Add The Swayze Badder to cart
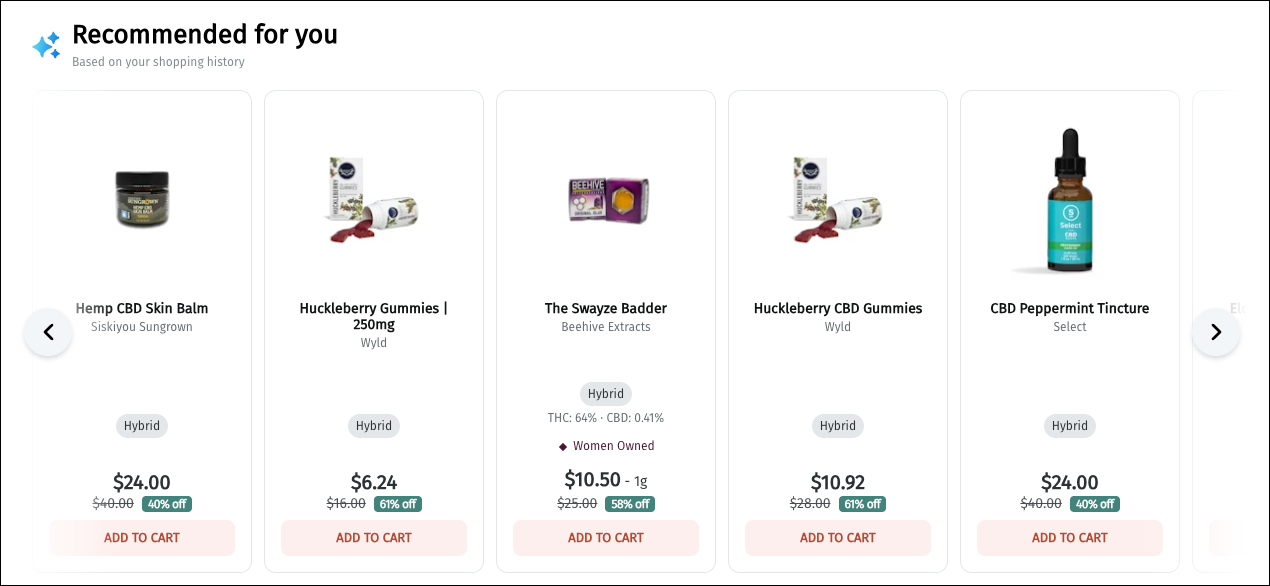1270x586 pixels. tap(606, 538)
